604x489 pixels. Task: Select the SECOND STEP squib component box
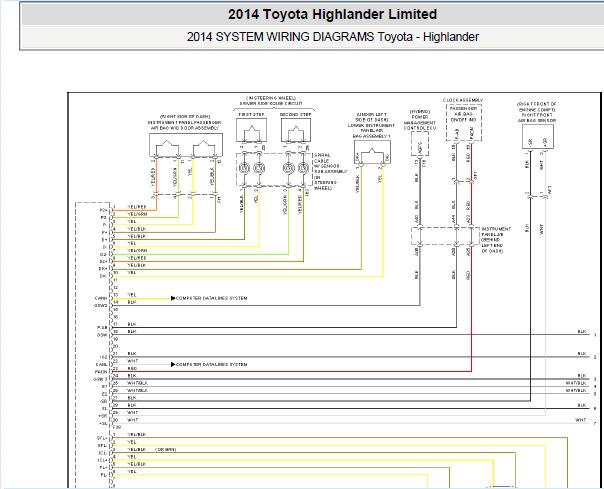pos(296,130)
